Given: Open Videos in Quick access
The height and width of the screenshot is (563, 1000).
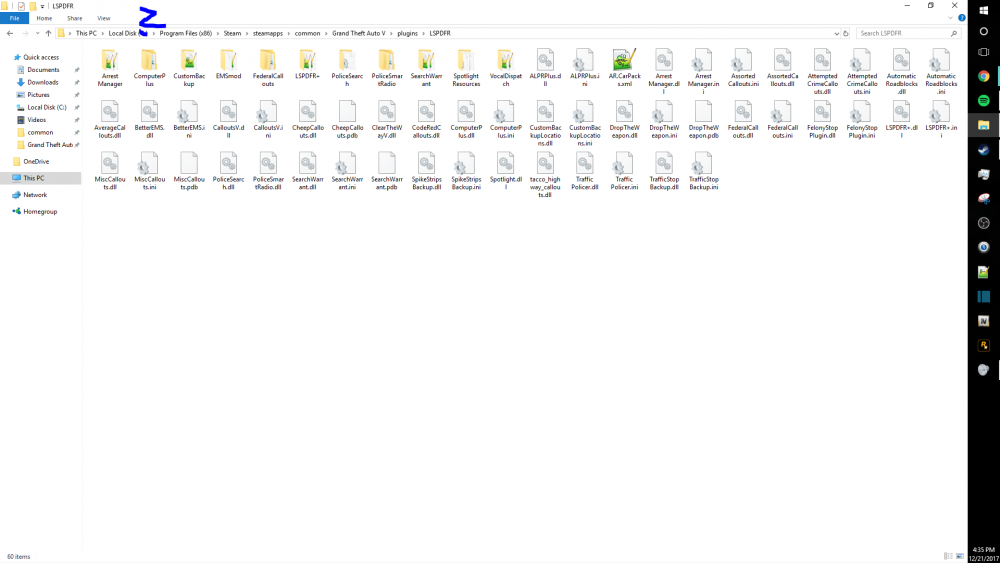Looking at the screenshot, I should click(x=36, y=120).
